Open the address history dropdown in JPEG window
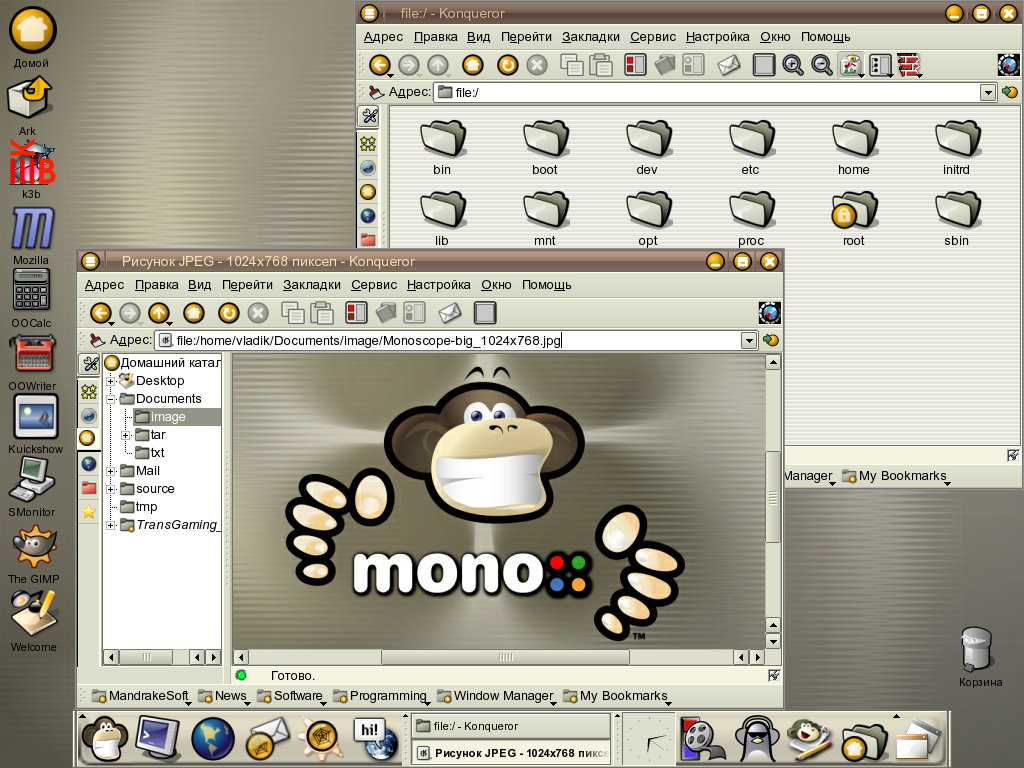 point(749,340)
